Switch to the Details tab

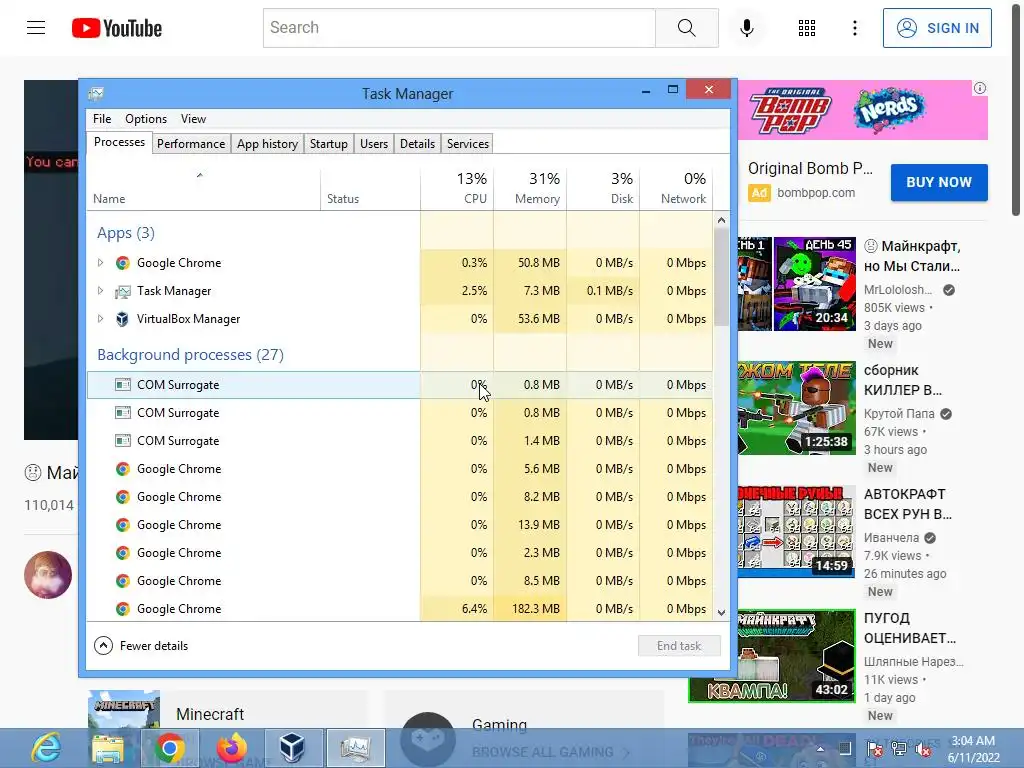417,144
